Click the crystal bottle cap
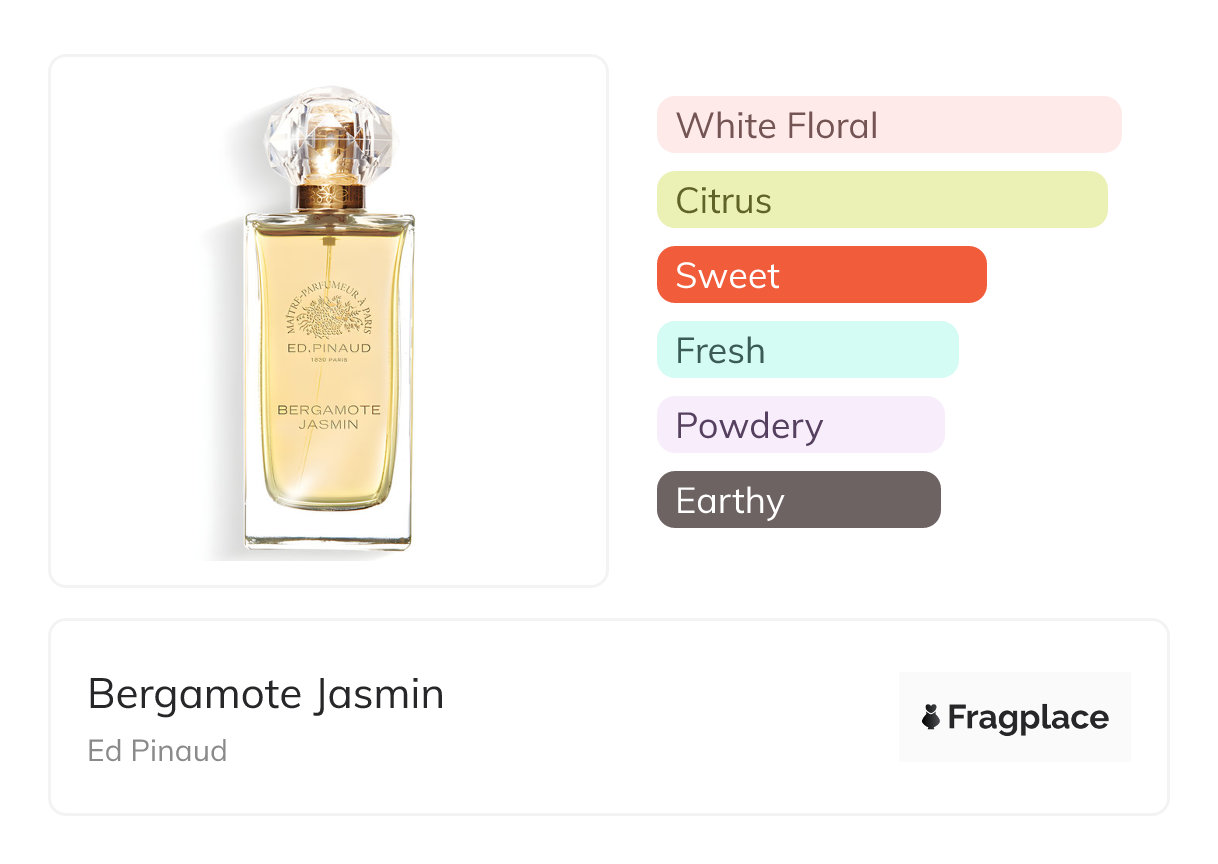 (329, 135)
